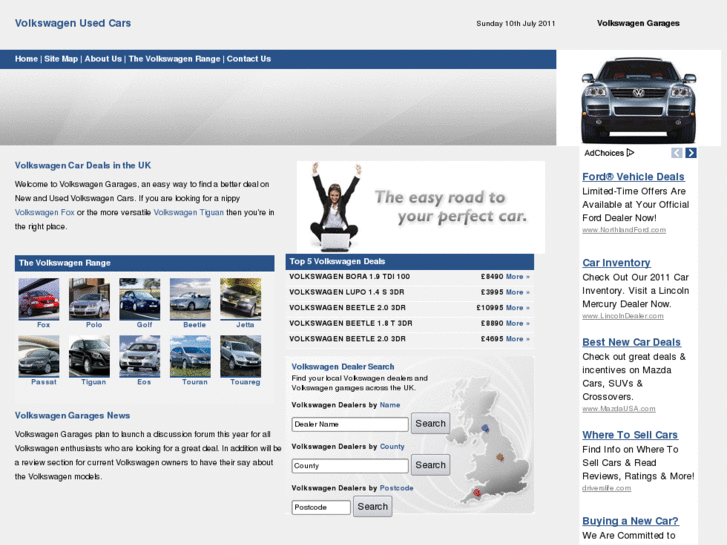
Task: Go to About Us page
Action: point(103,59)
